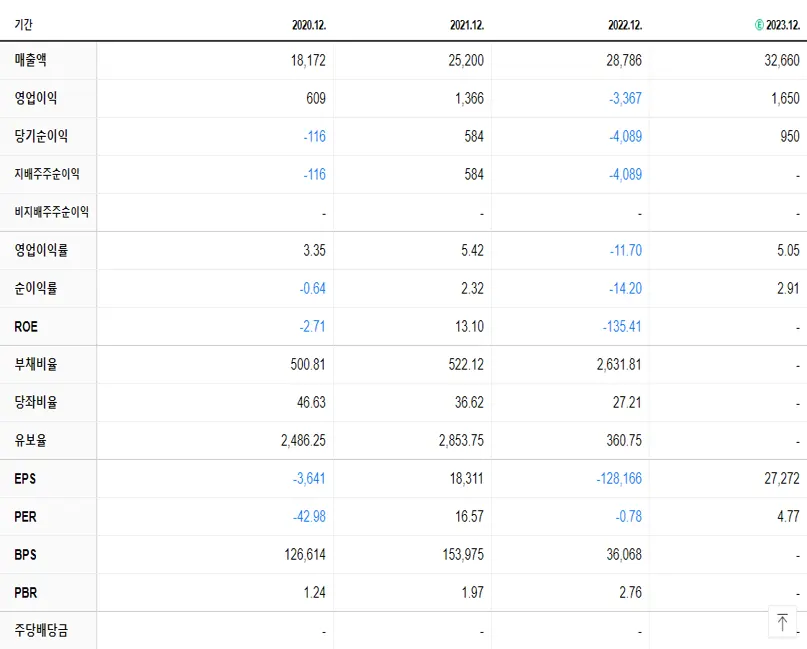Click the EPS row label

pos(25,478)
